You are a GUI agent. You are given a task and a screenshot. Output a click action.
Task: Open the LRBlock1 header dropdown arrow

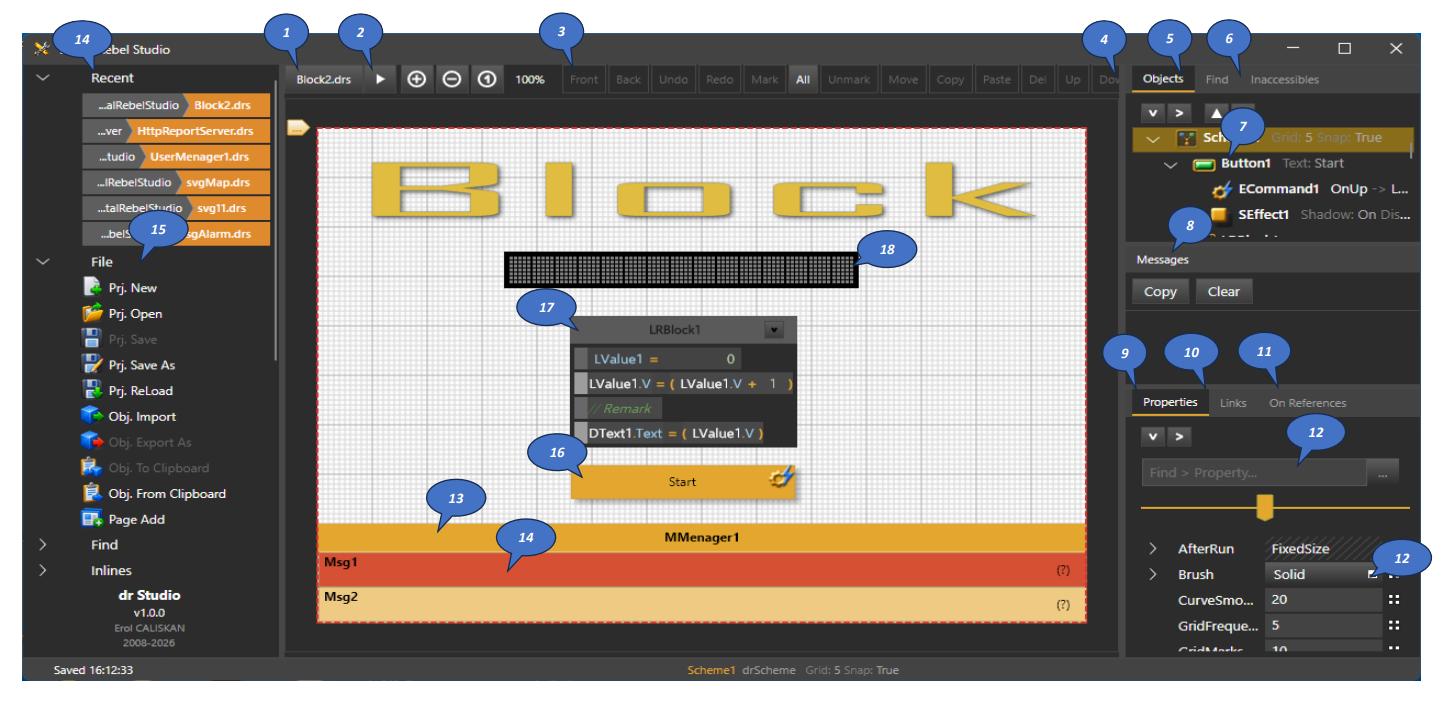click(x=773, y=329)
